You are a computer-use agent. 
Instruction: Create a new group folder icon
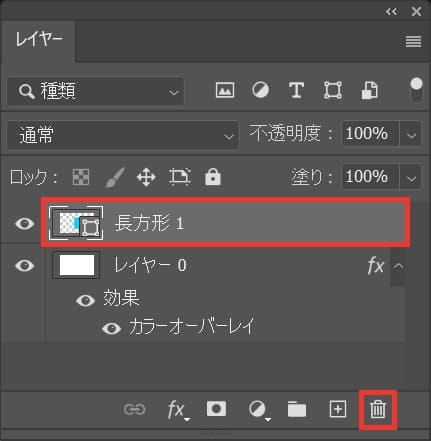297,409
